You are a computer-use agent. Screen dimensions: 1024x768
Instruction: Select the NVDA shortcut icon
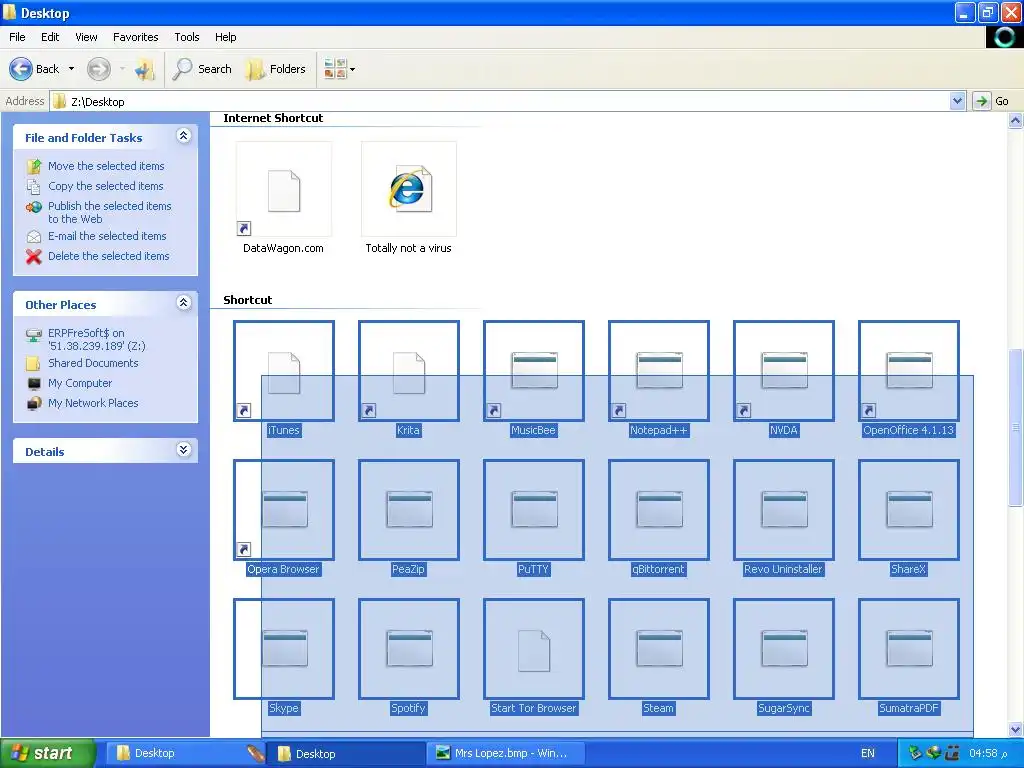point(784,371)
